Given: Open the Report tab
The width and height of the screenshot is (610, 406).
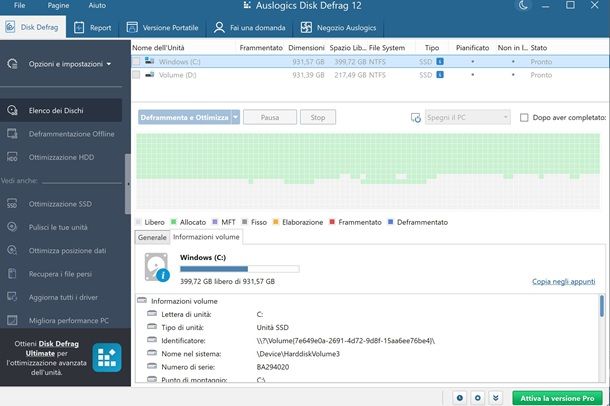Looking at the screenshot, I should point(94,28).
